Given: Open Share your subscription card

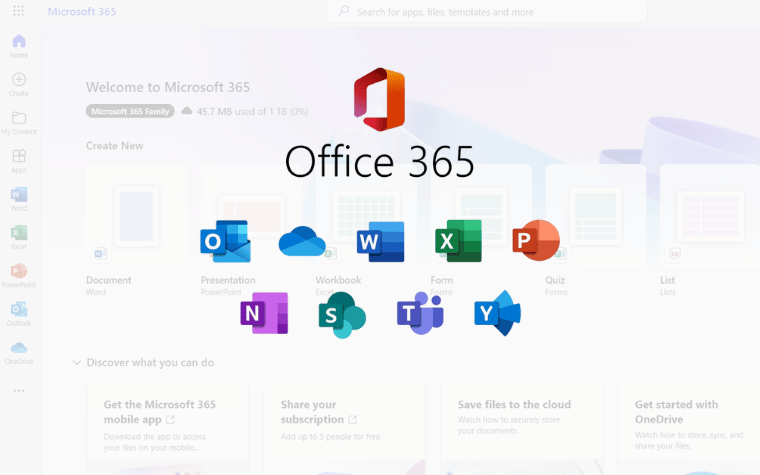Looking at the screenshot, I should (x=345, y=428).
